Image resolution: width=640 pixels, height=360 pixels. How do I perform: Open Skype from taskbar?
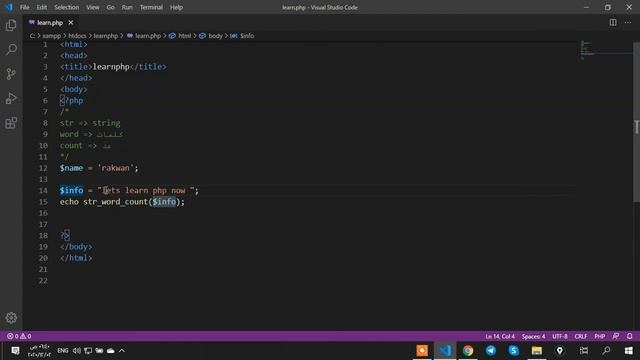click(x=513, y=351)
